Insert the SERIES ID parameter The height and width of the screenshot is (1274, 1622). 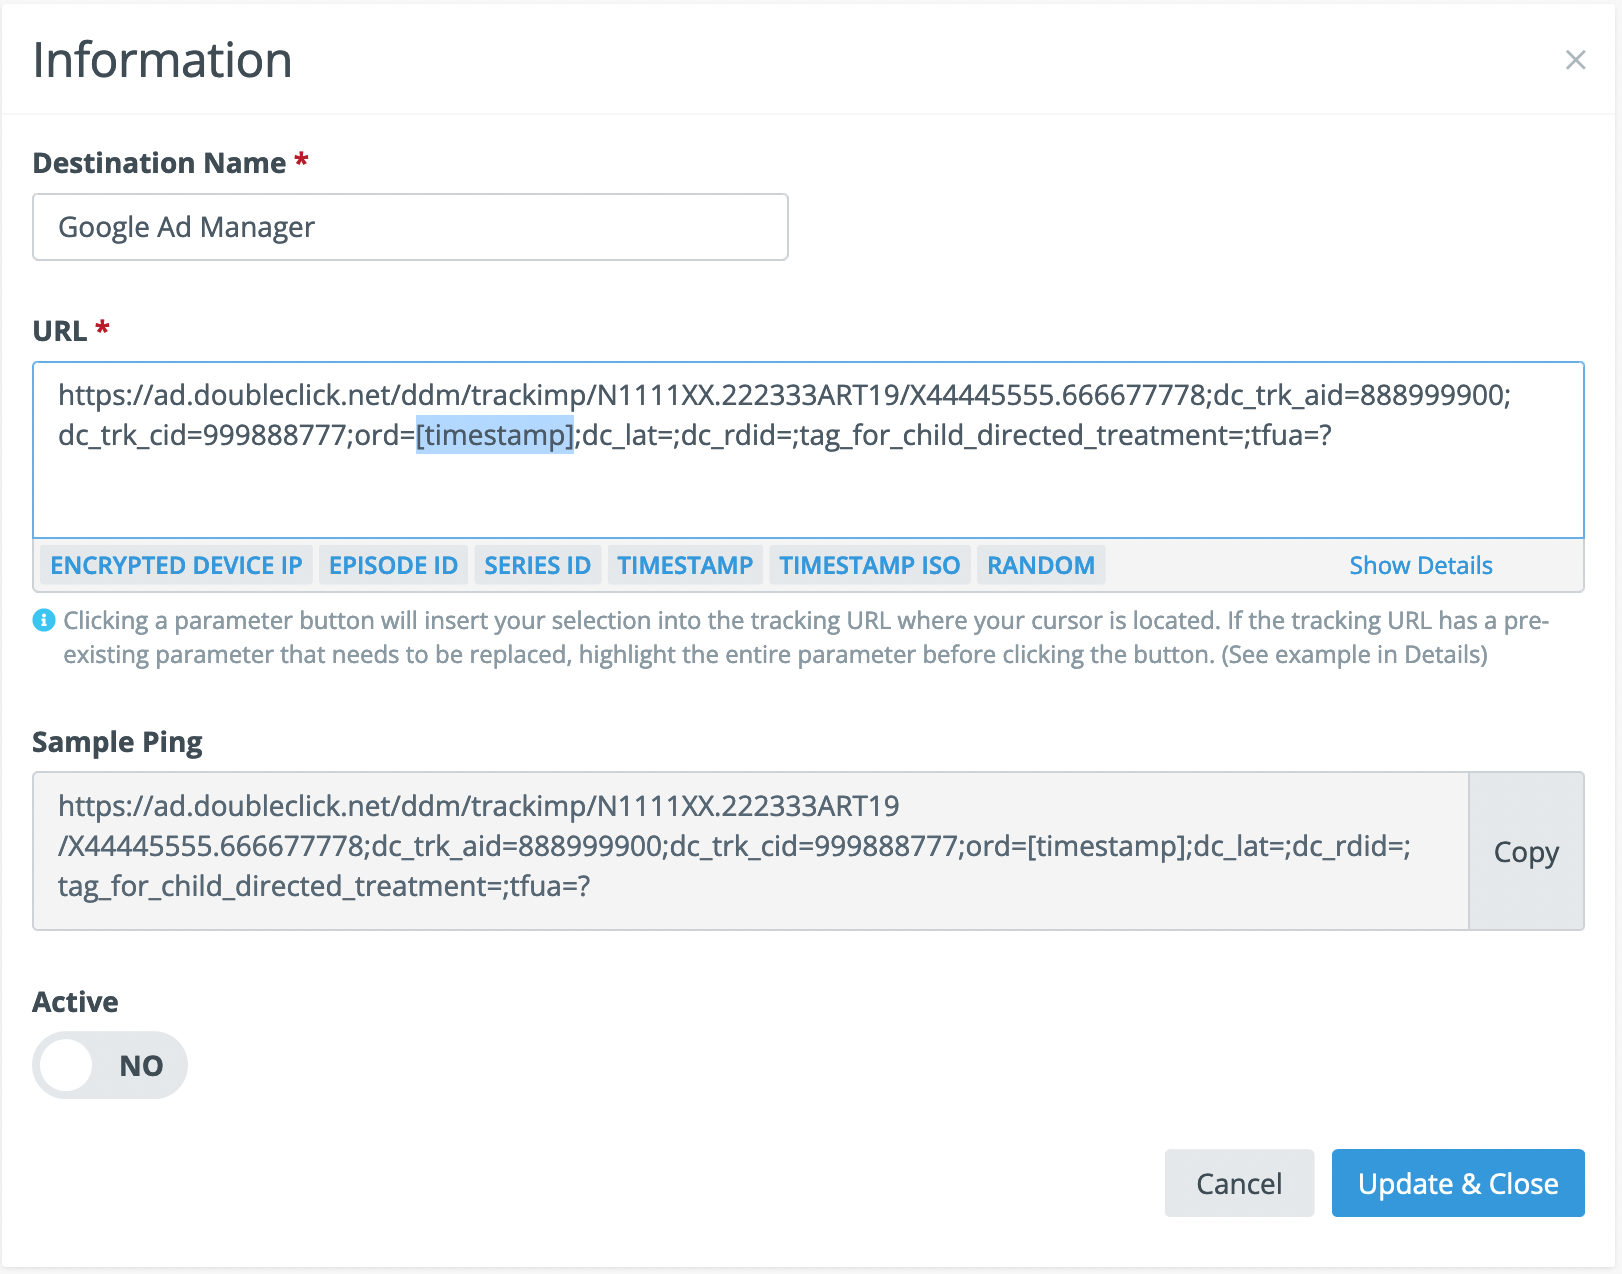click(x=538, y=565)
